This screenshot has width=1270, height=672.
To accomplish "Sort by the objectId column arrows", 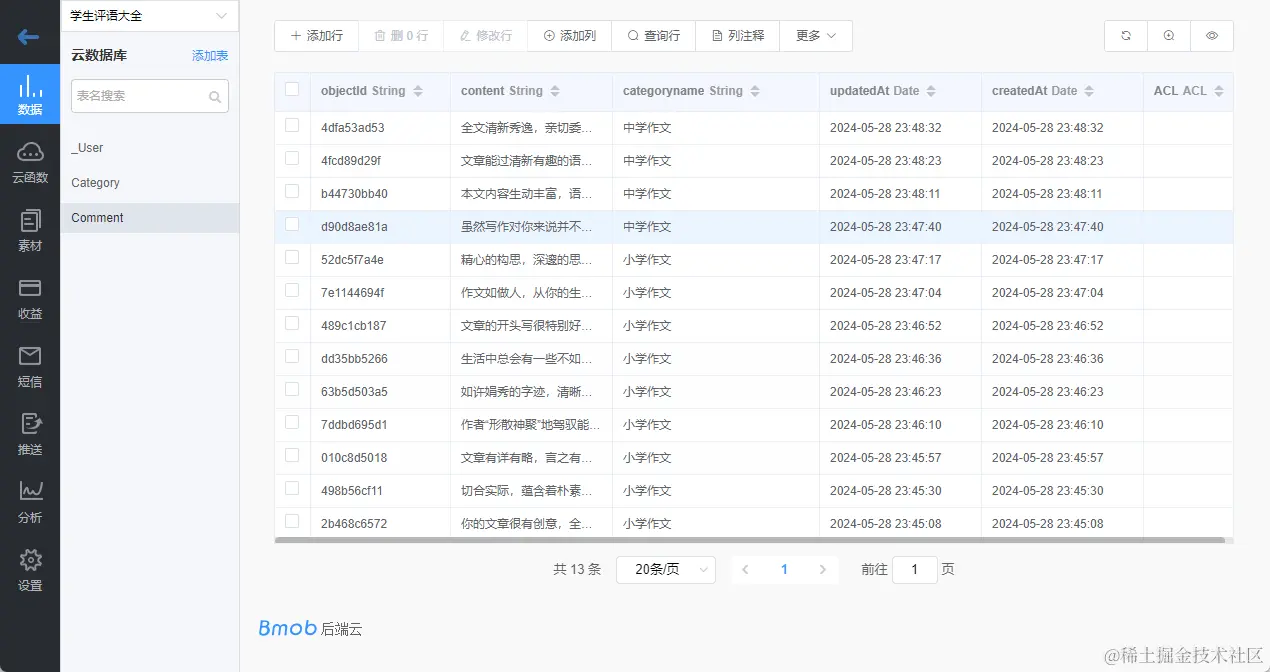I will click(418, 91).
